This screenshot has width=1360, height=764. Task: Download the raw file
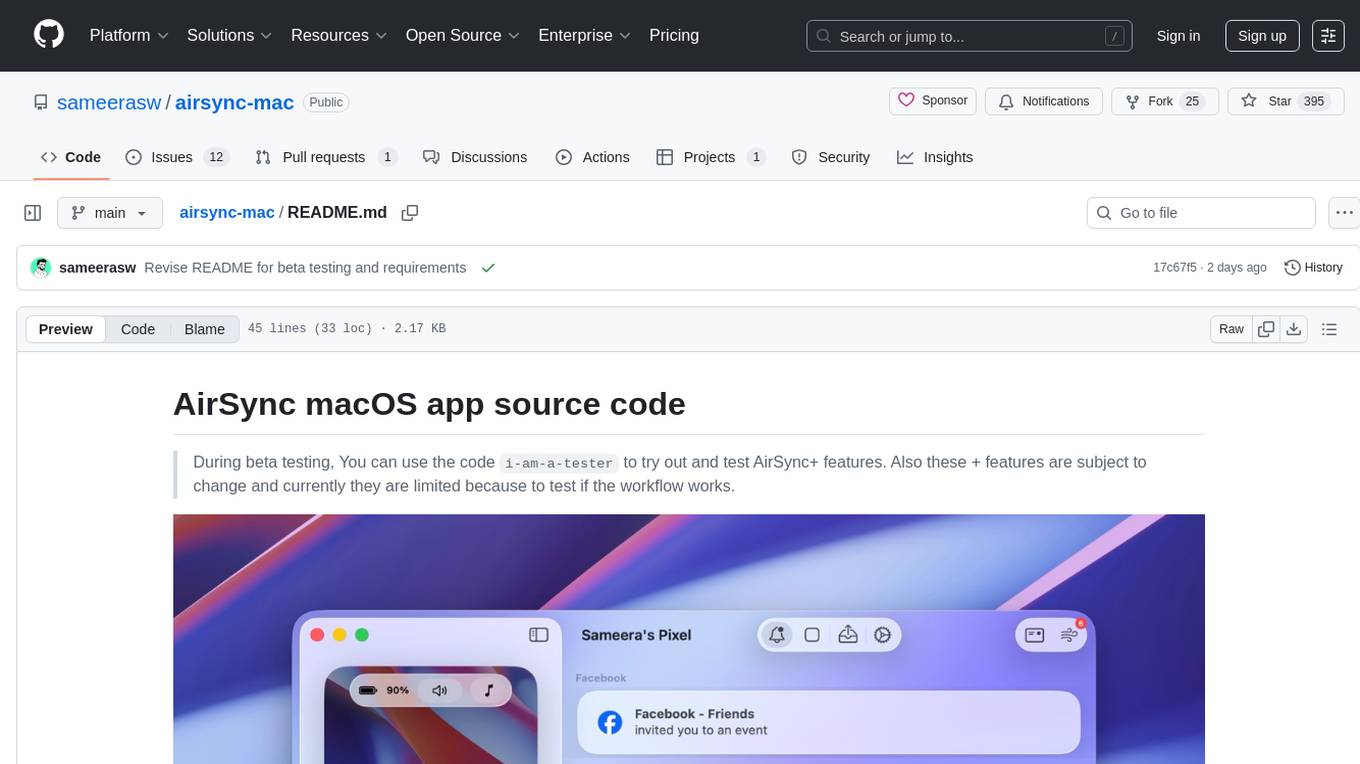[x=1294, y=329]
